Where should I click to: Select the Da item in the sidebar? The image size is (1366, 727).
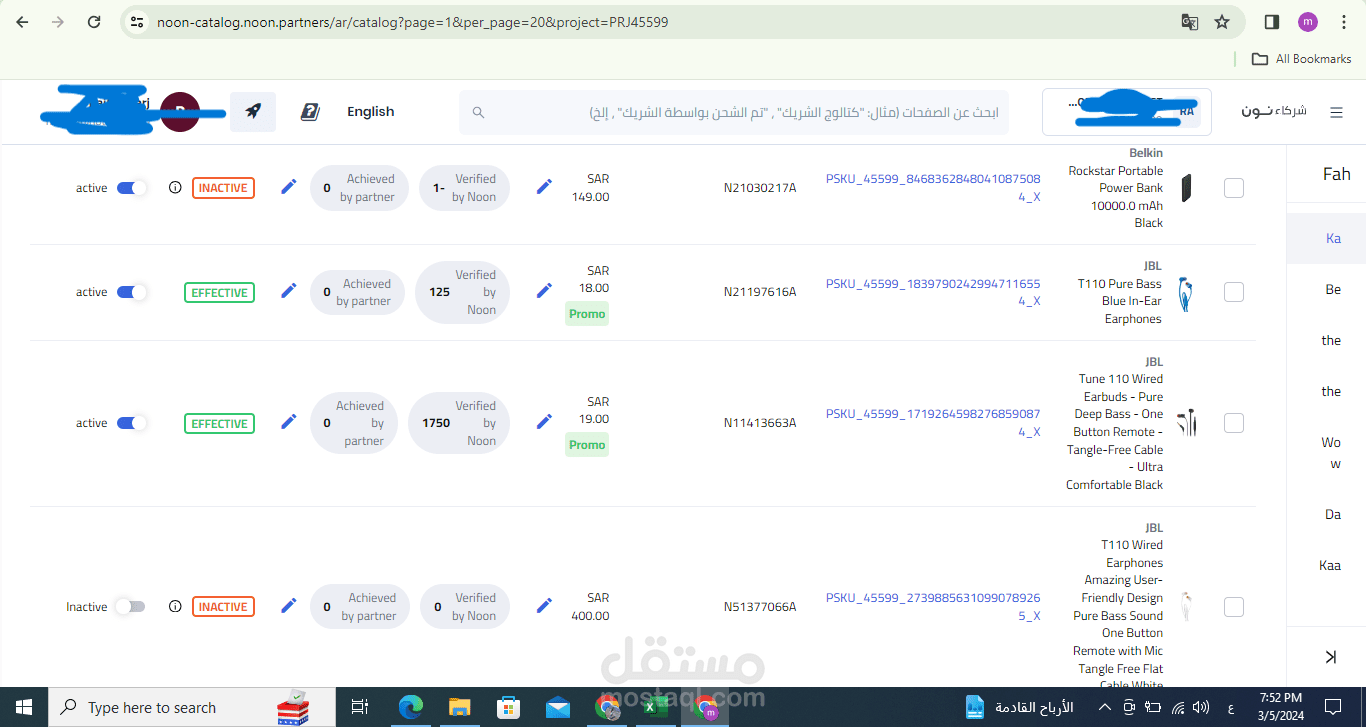click(x=1333, y=514)
